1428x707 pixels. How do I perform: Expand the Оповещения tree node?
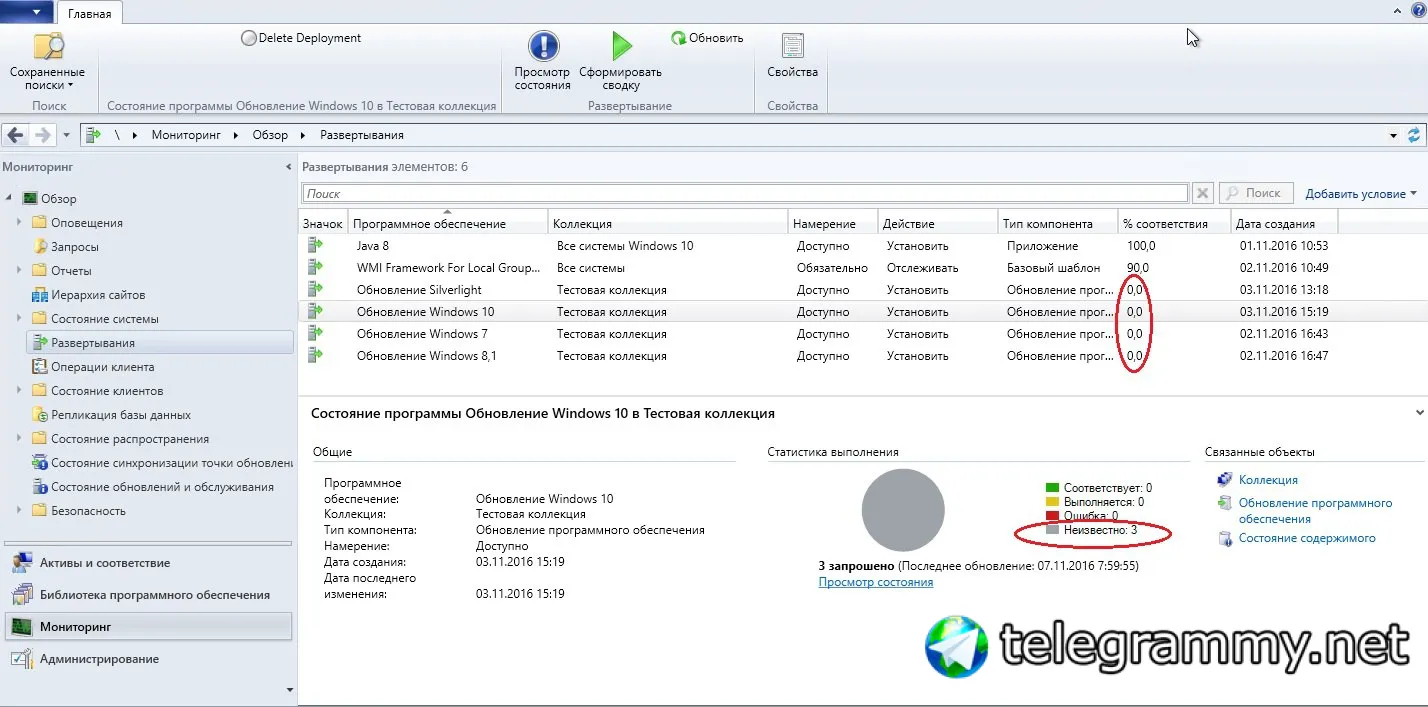pyautogui.click(x=19, y=223)
